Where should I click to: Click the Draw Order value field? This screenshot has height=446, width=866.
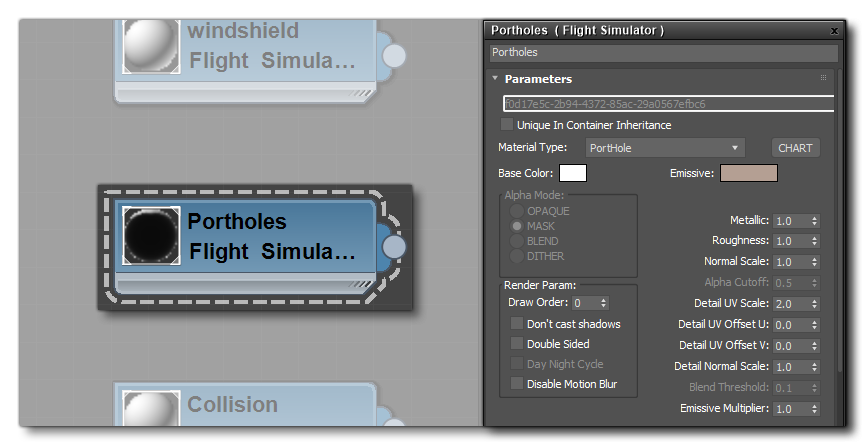tap(585, 303)
